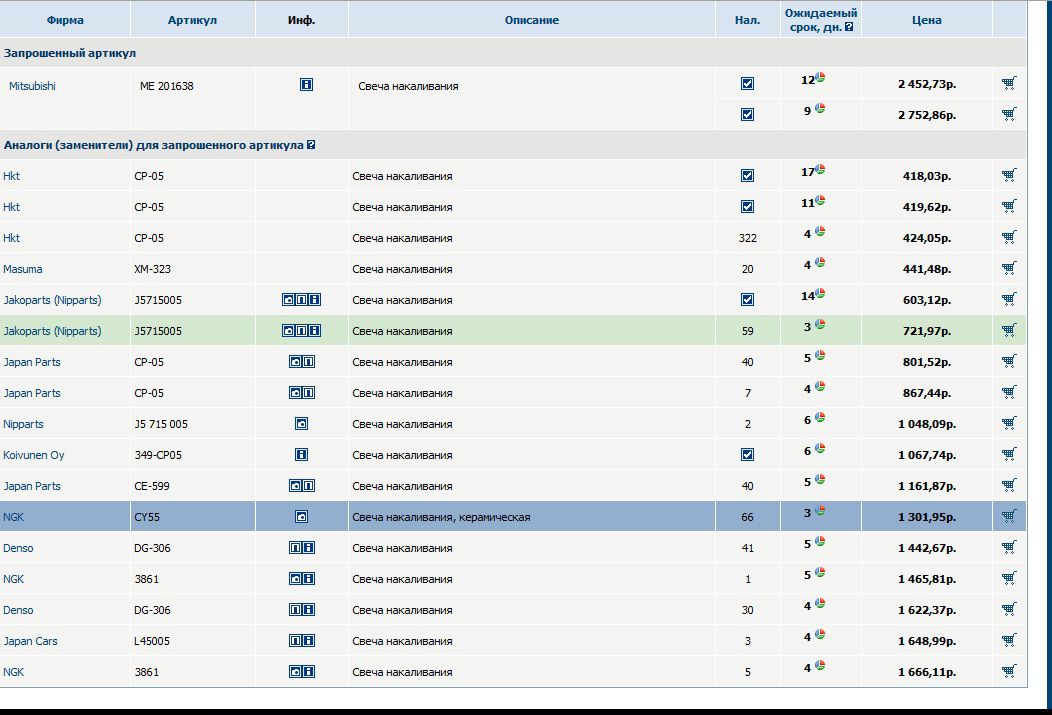1052x715 pixels.
Task: Click availability checkmark in Hkt 418,03р. row
Action: coord(747,176)
